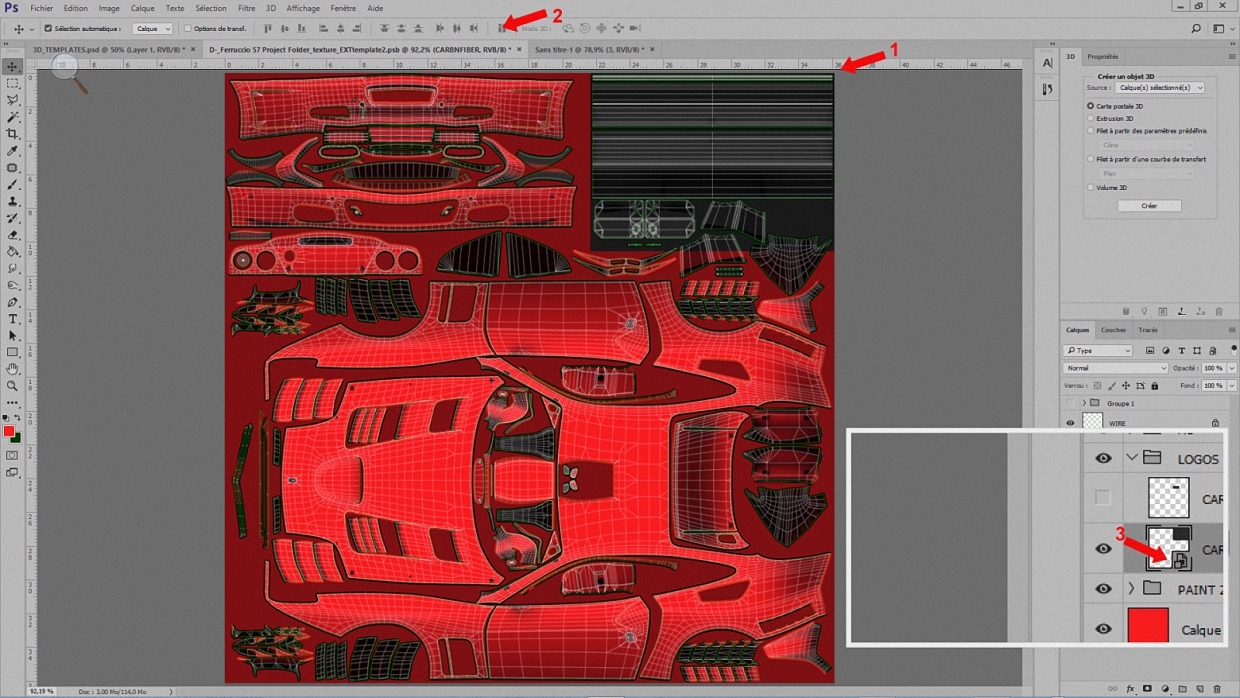Hide the WIRE layer with its eye

pos(1070,423)
